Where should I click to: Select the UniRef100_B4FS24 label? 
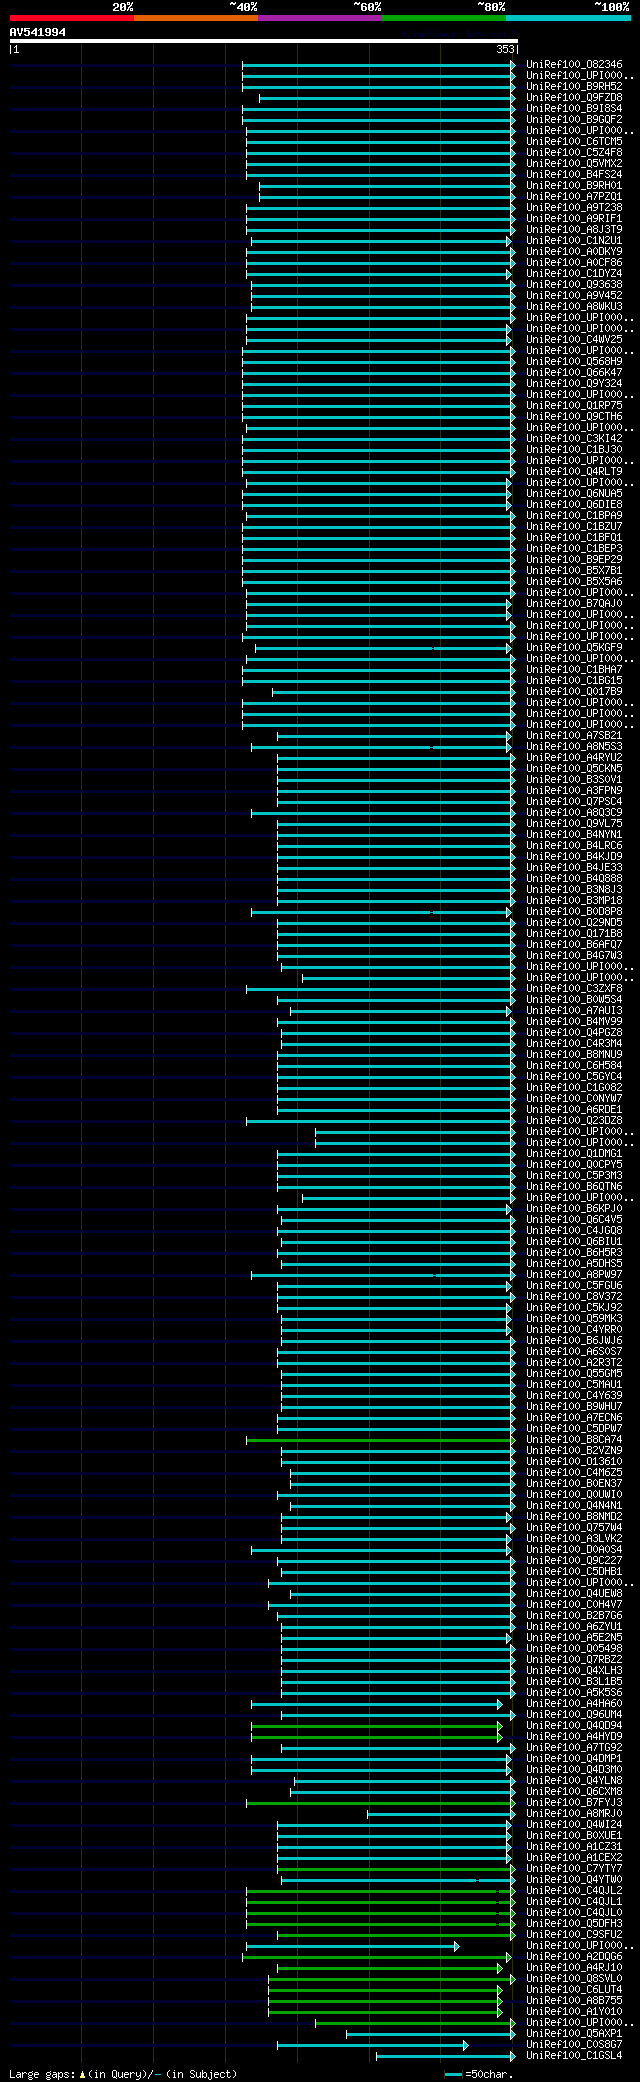point(574,175)
